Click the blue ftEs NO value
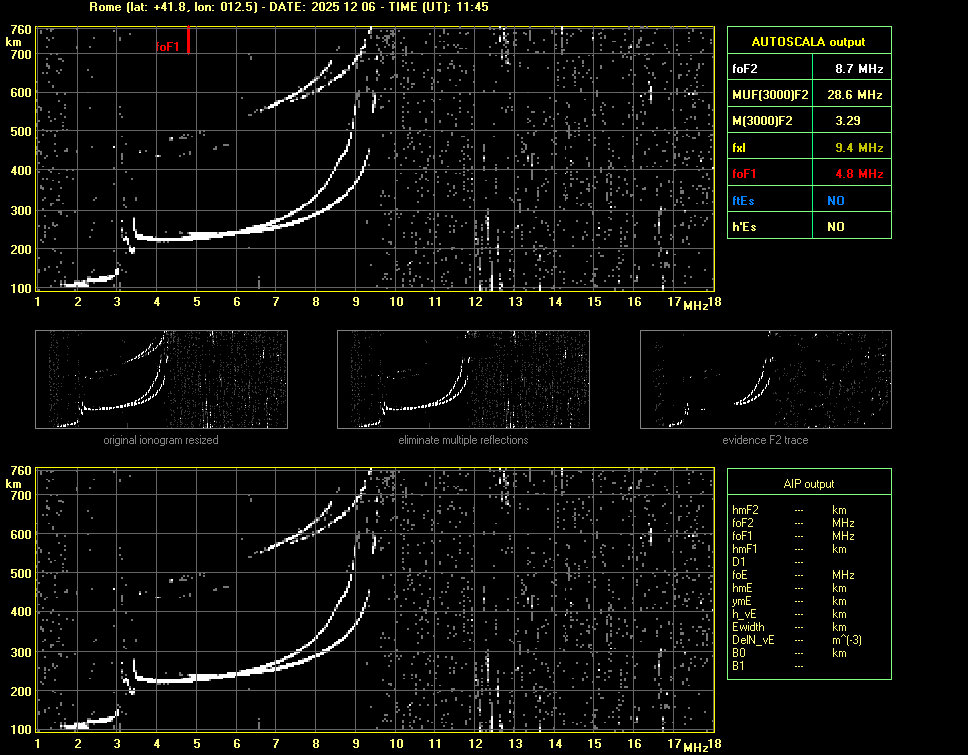Viewport: 968px width, 755px height. [835, 200]
